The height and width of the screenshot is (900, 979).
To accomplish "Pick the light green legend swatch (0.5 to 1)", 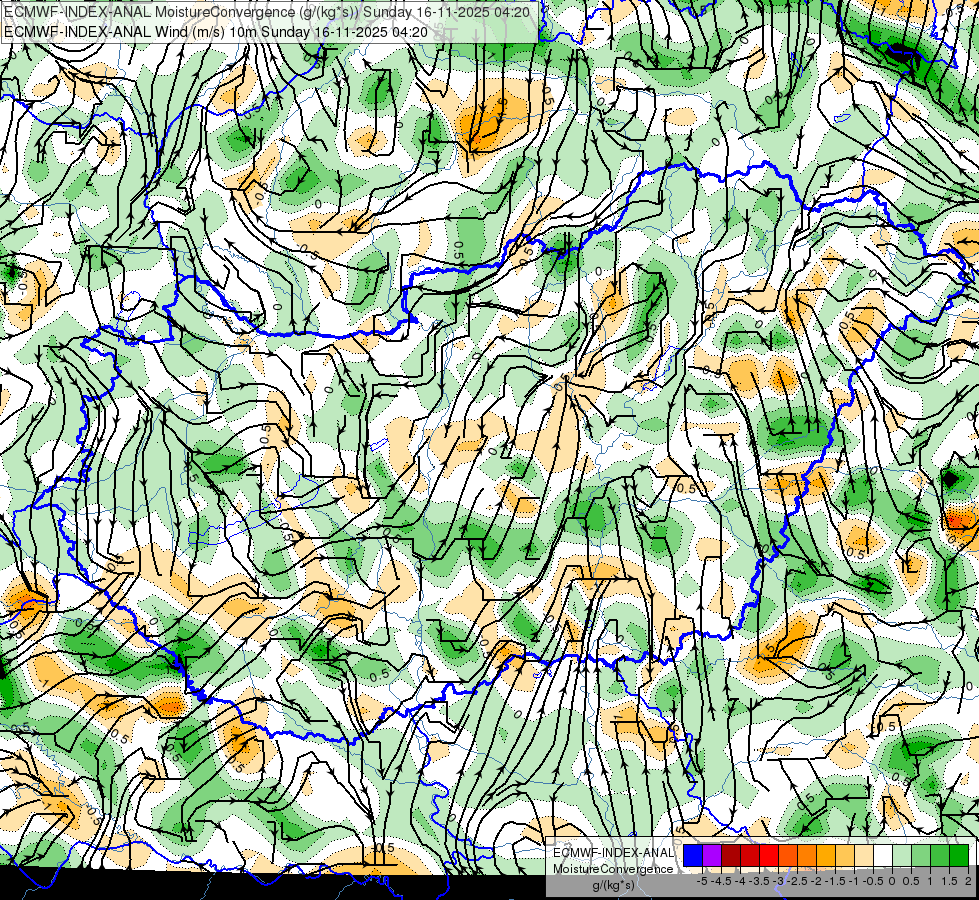I will tap(921, 855).
